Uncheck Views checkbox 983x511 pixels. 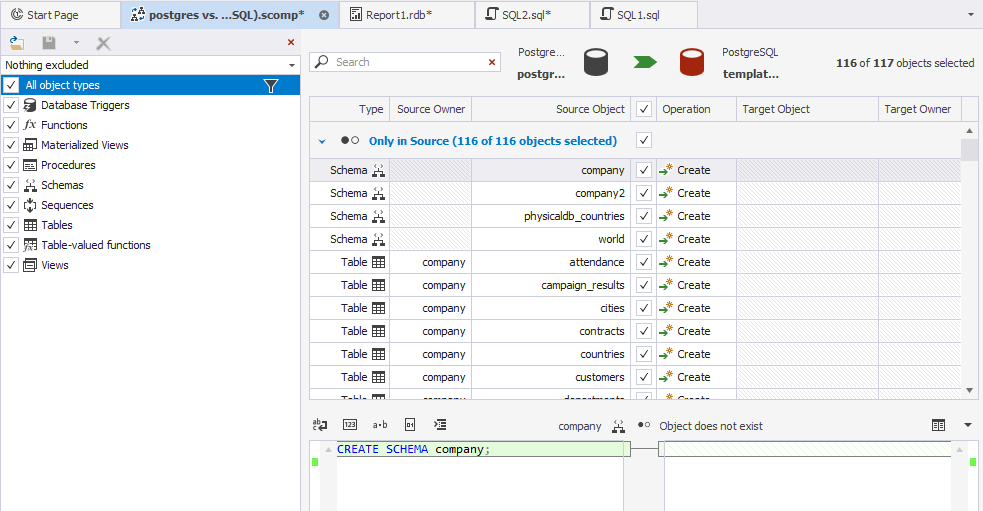tap(11, 265)
